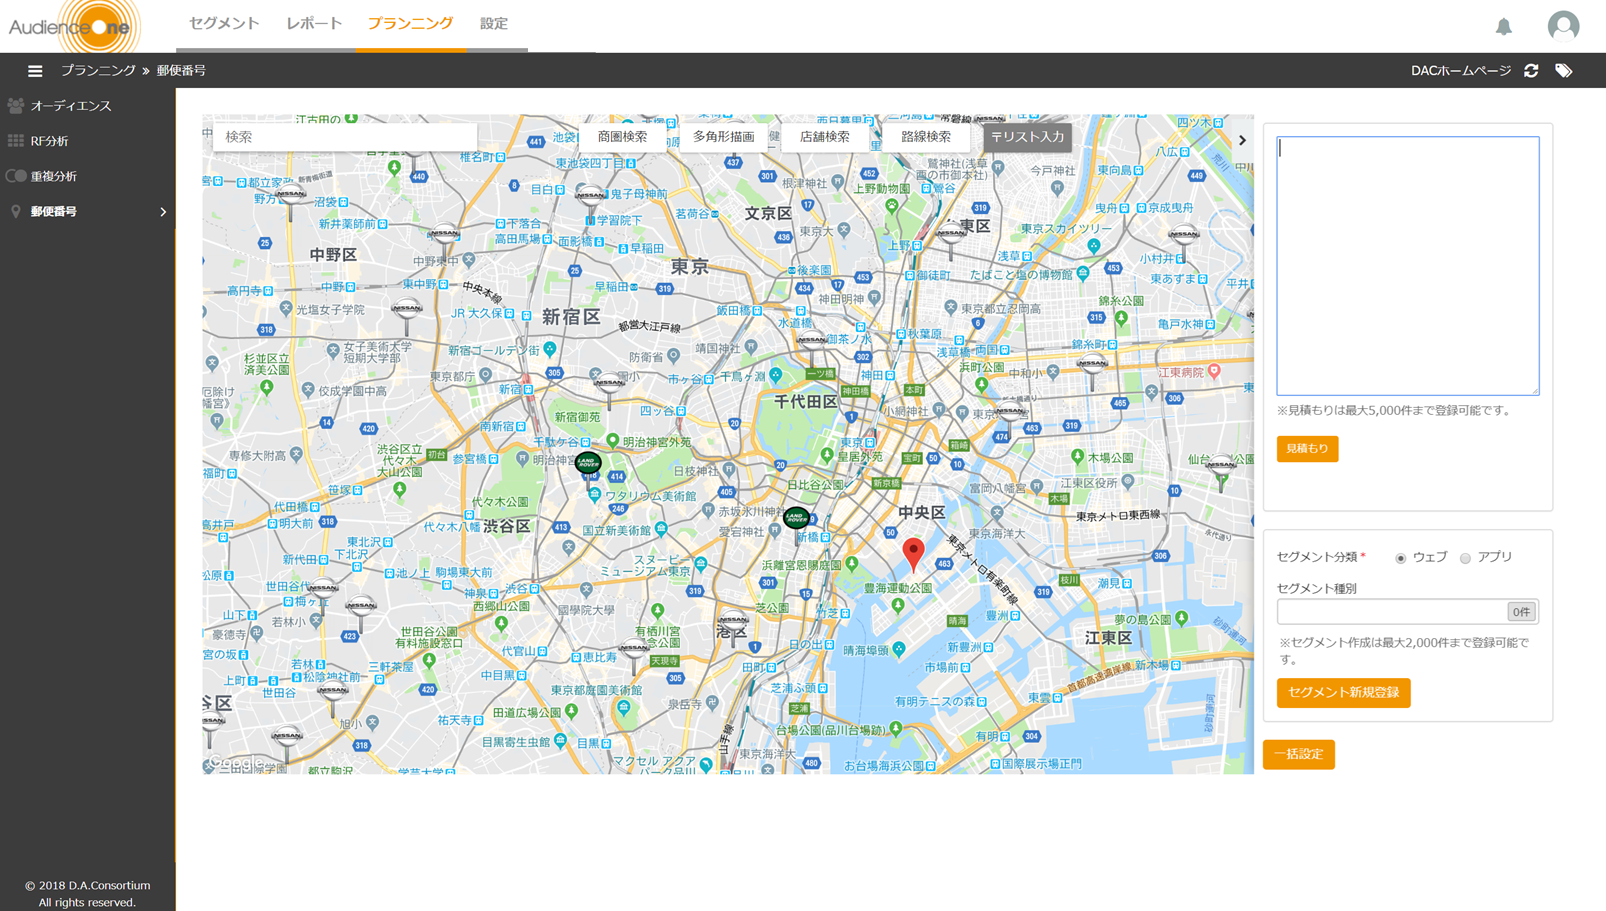1606x911 pixels.
Task: Click inside the postal code list text area
Action: [1407, 264]
